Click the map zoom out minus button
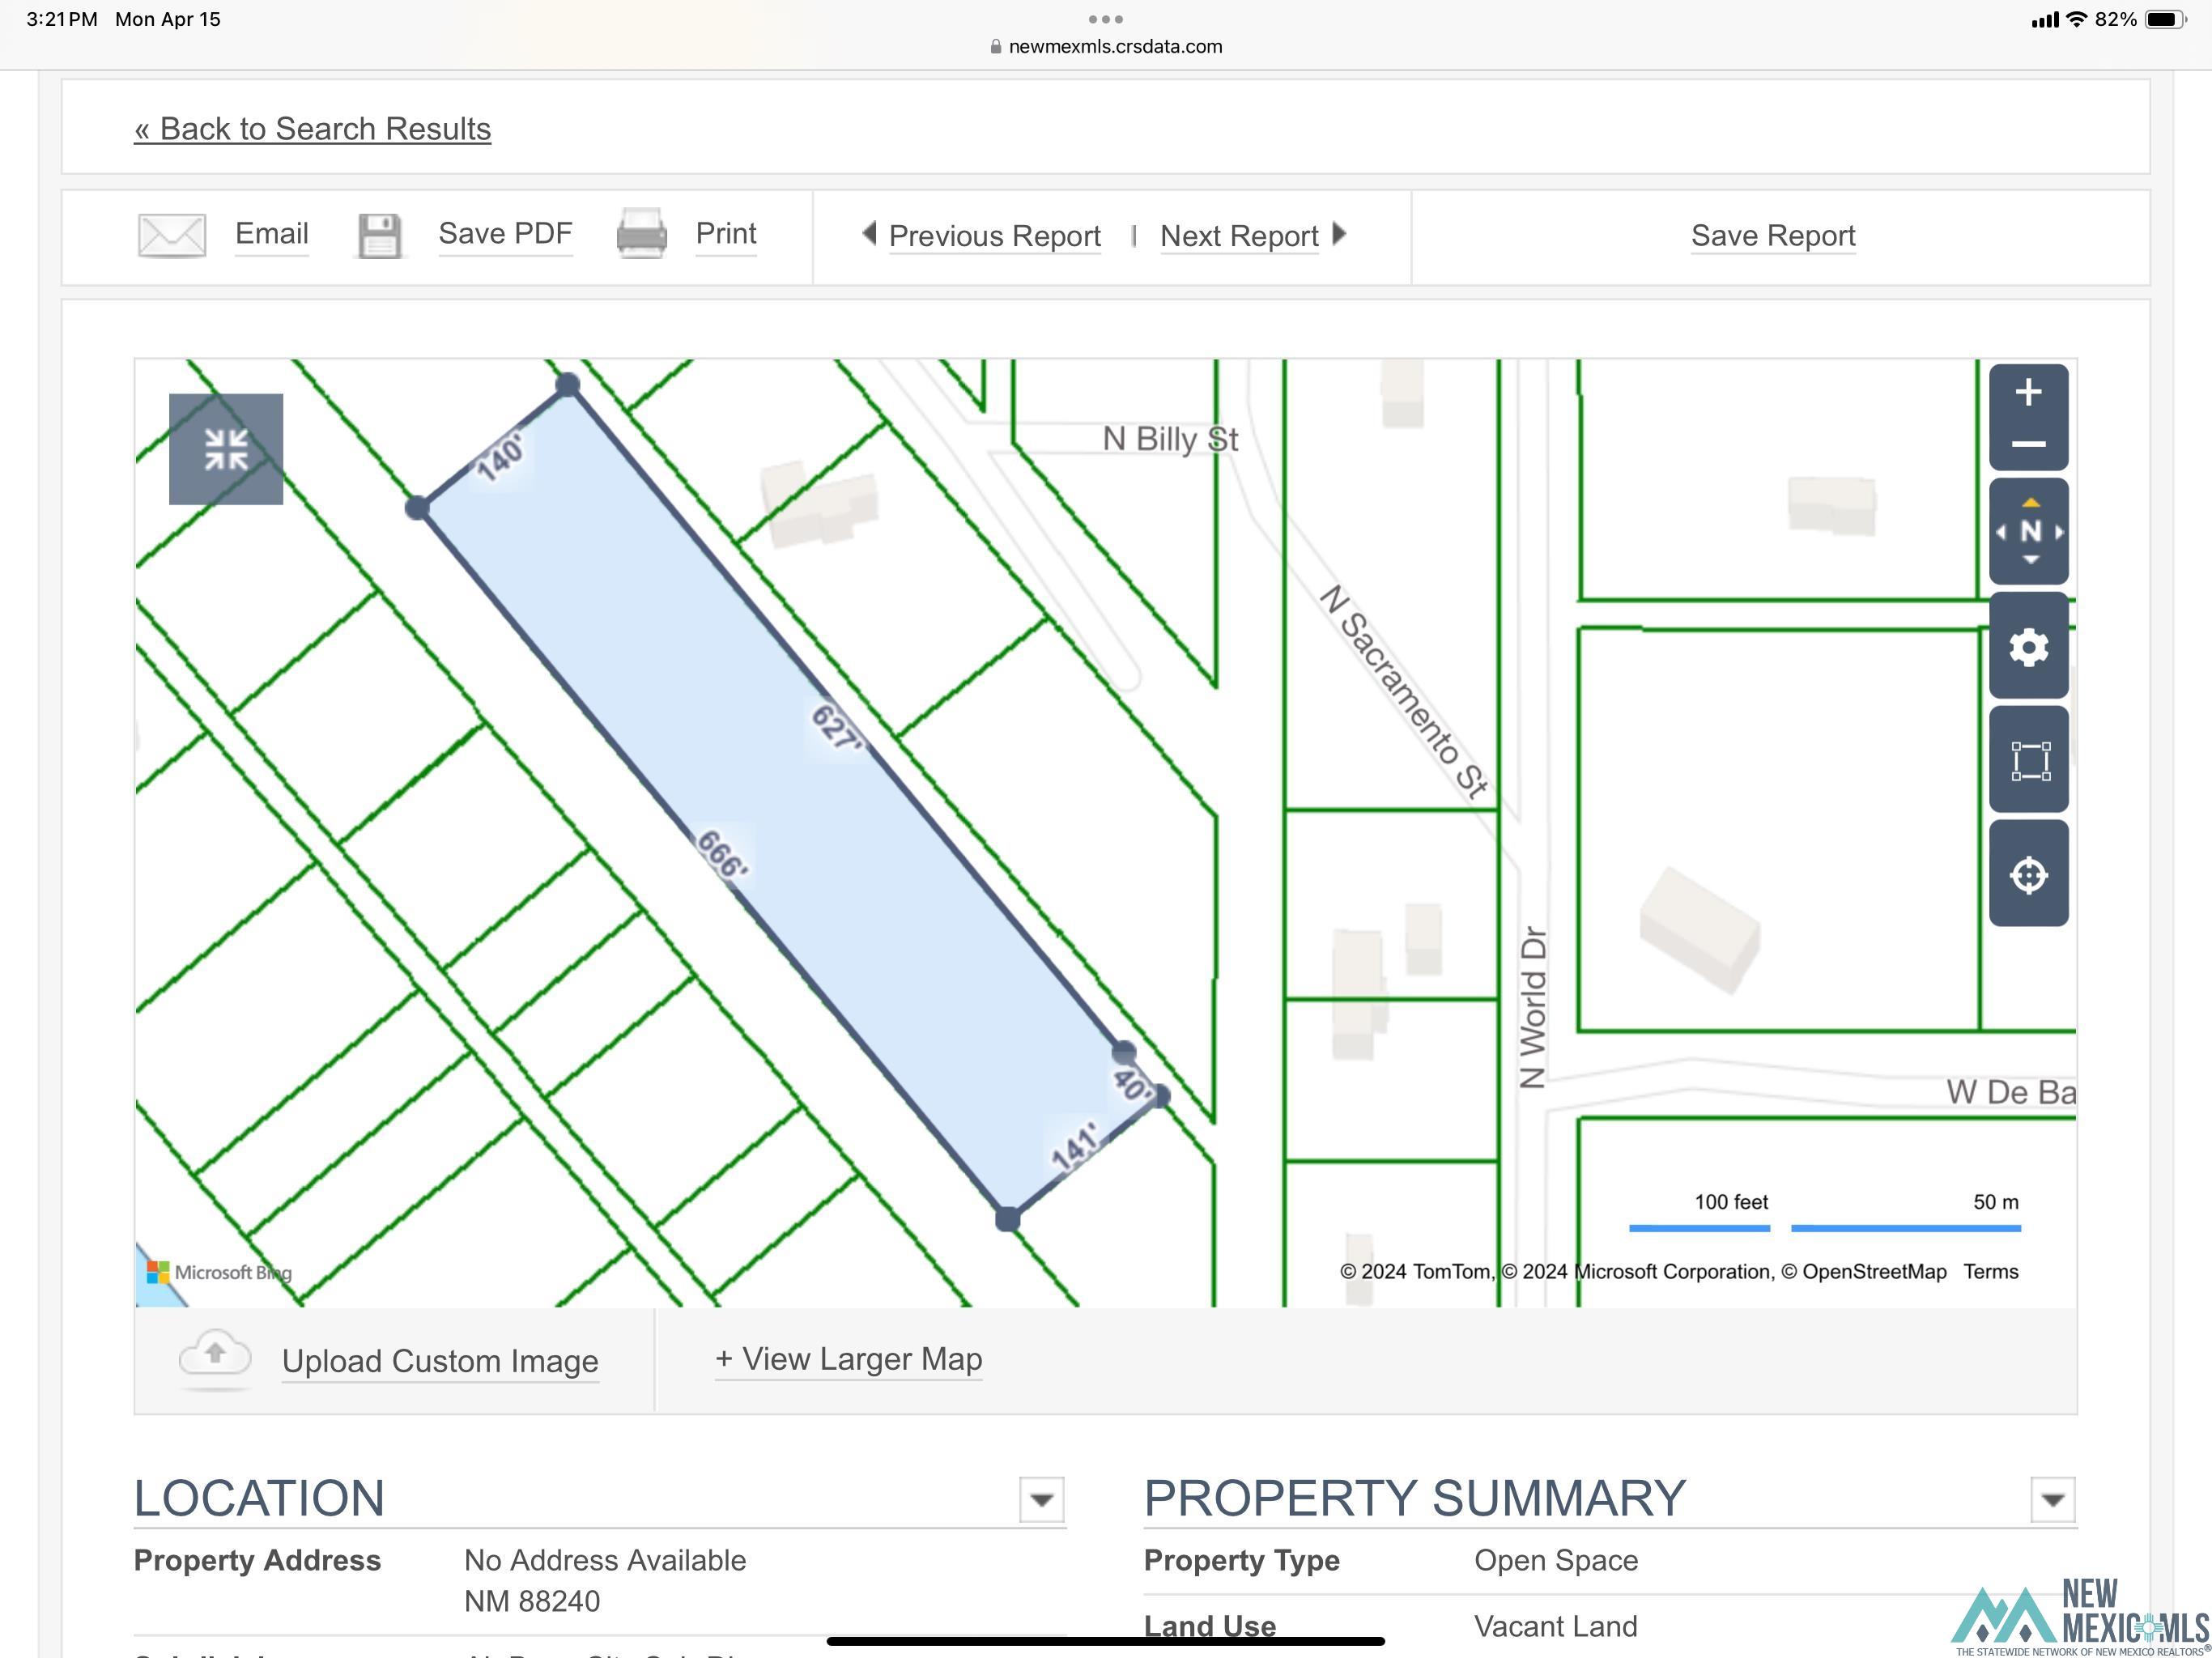Image resolution: width=2212 pixels, height=1658 pixels. (x=2027, y=444)
